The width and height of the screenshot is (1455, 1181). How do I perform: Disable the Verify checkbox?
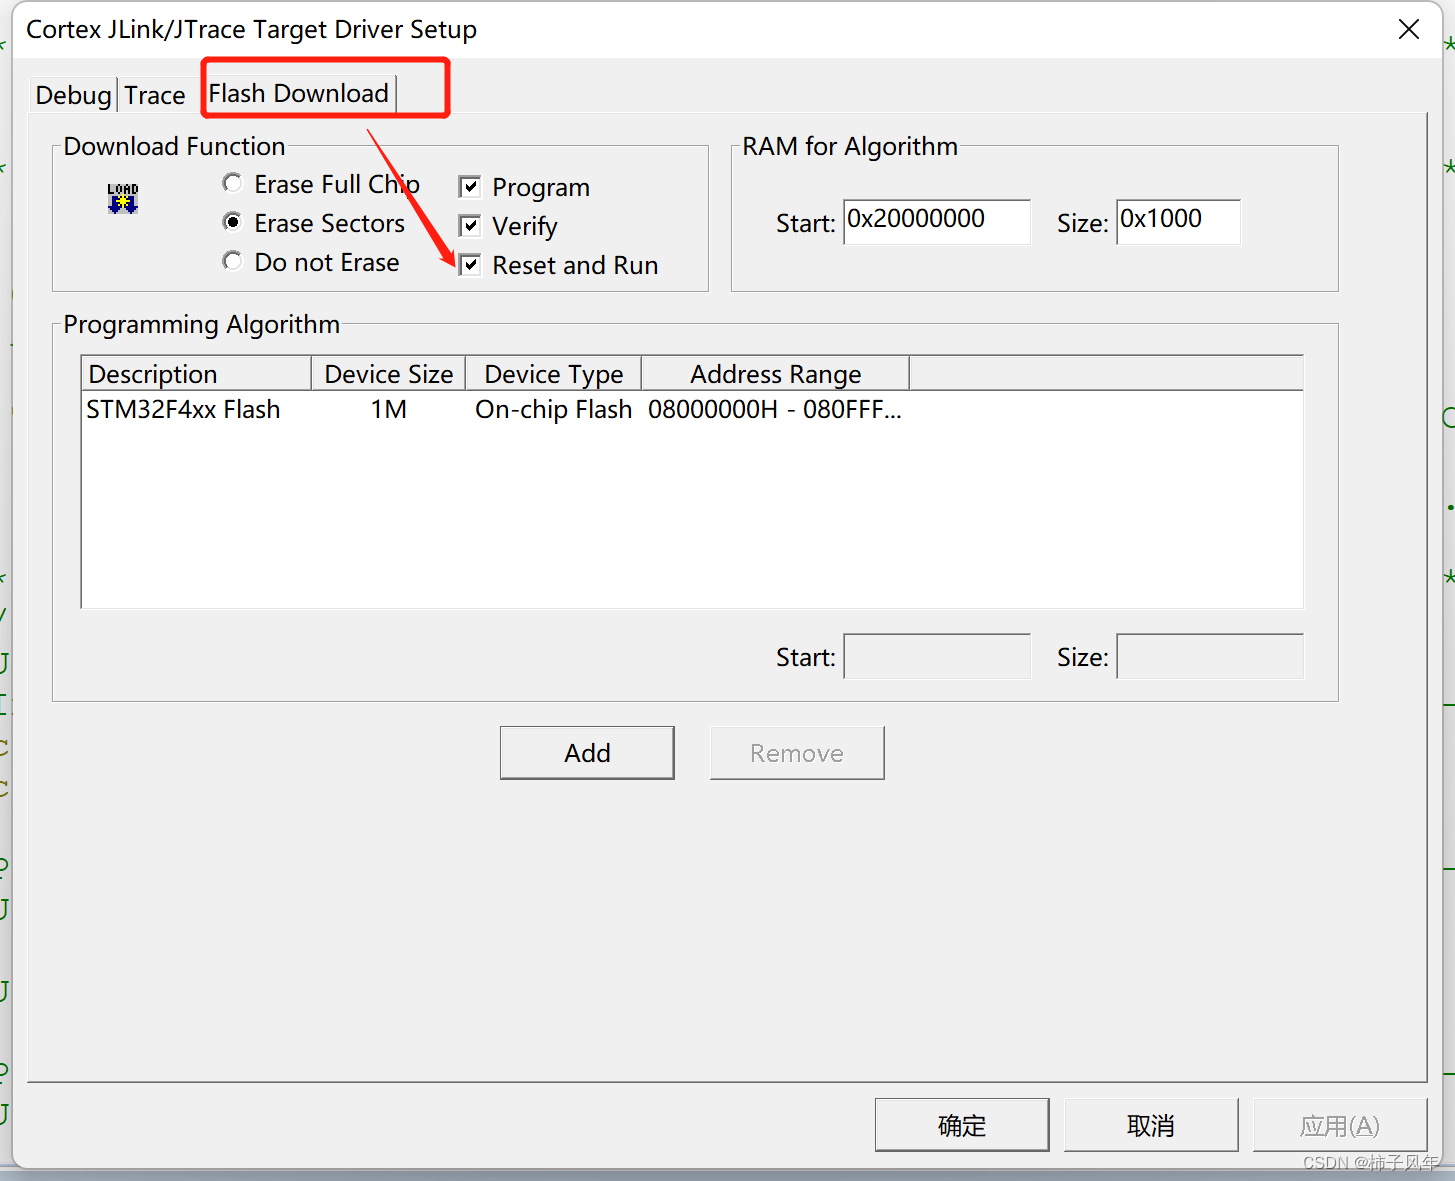pyautogui.click(x=470, y=225)
